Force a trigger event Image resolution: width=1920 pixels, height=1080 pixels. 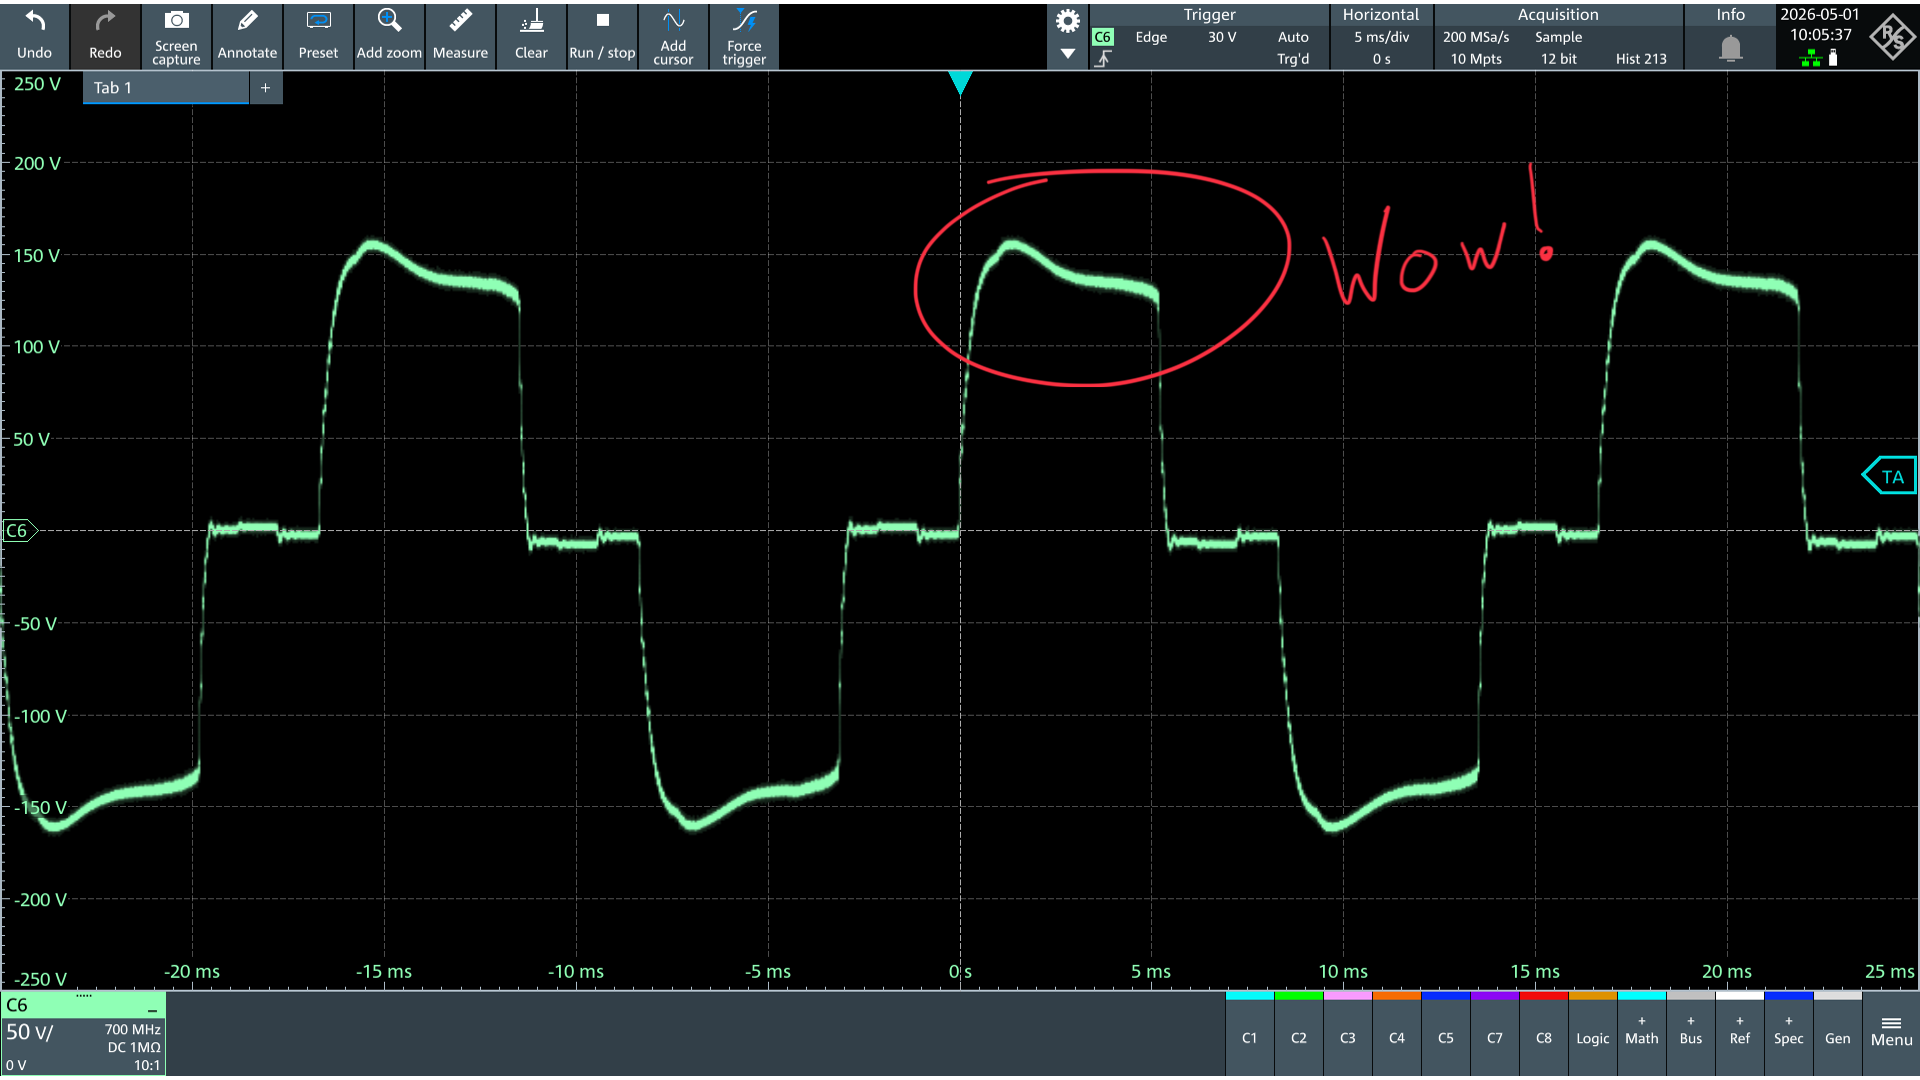point(744,36)
